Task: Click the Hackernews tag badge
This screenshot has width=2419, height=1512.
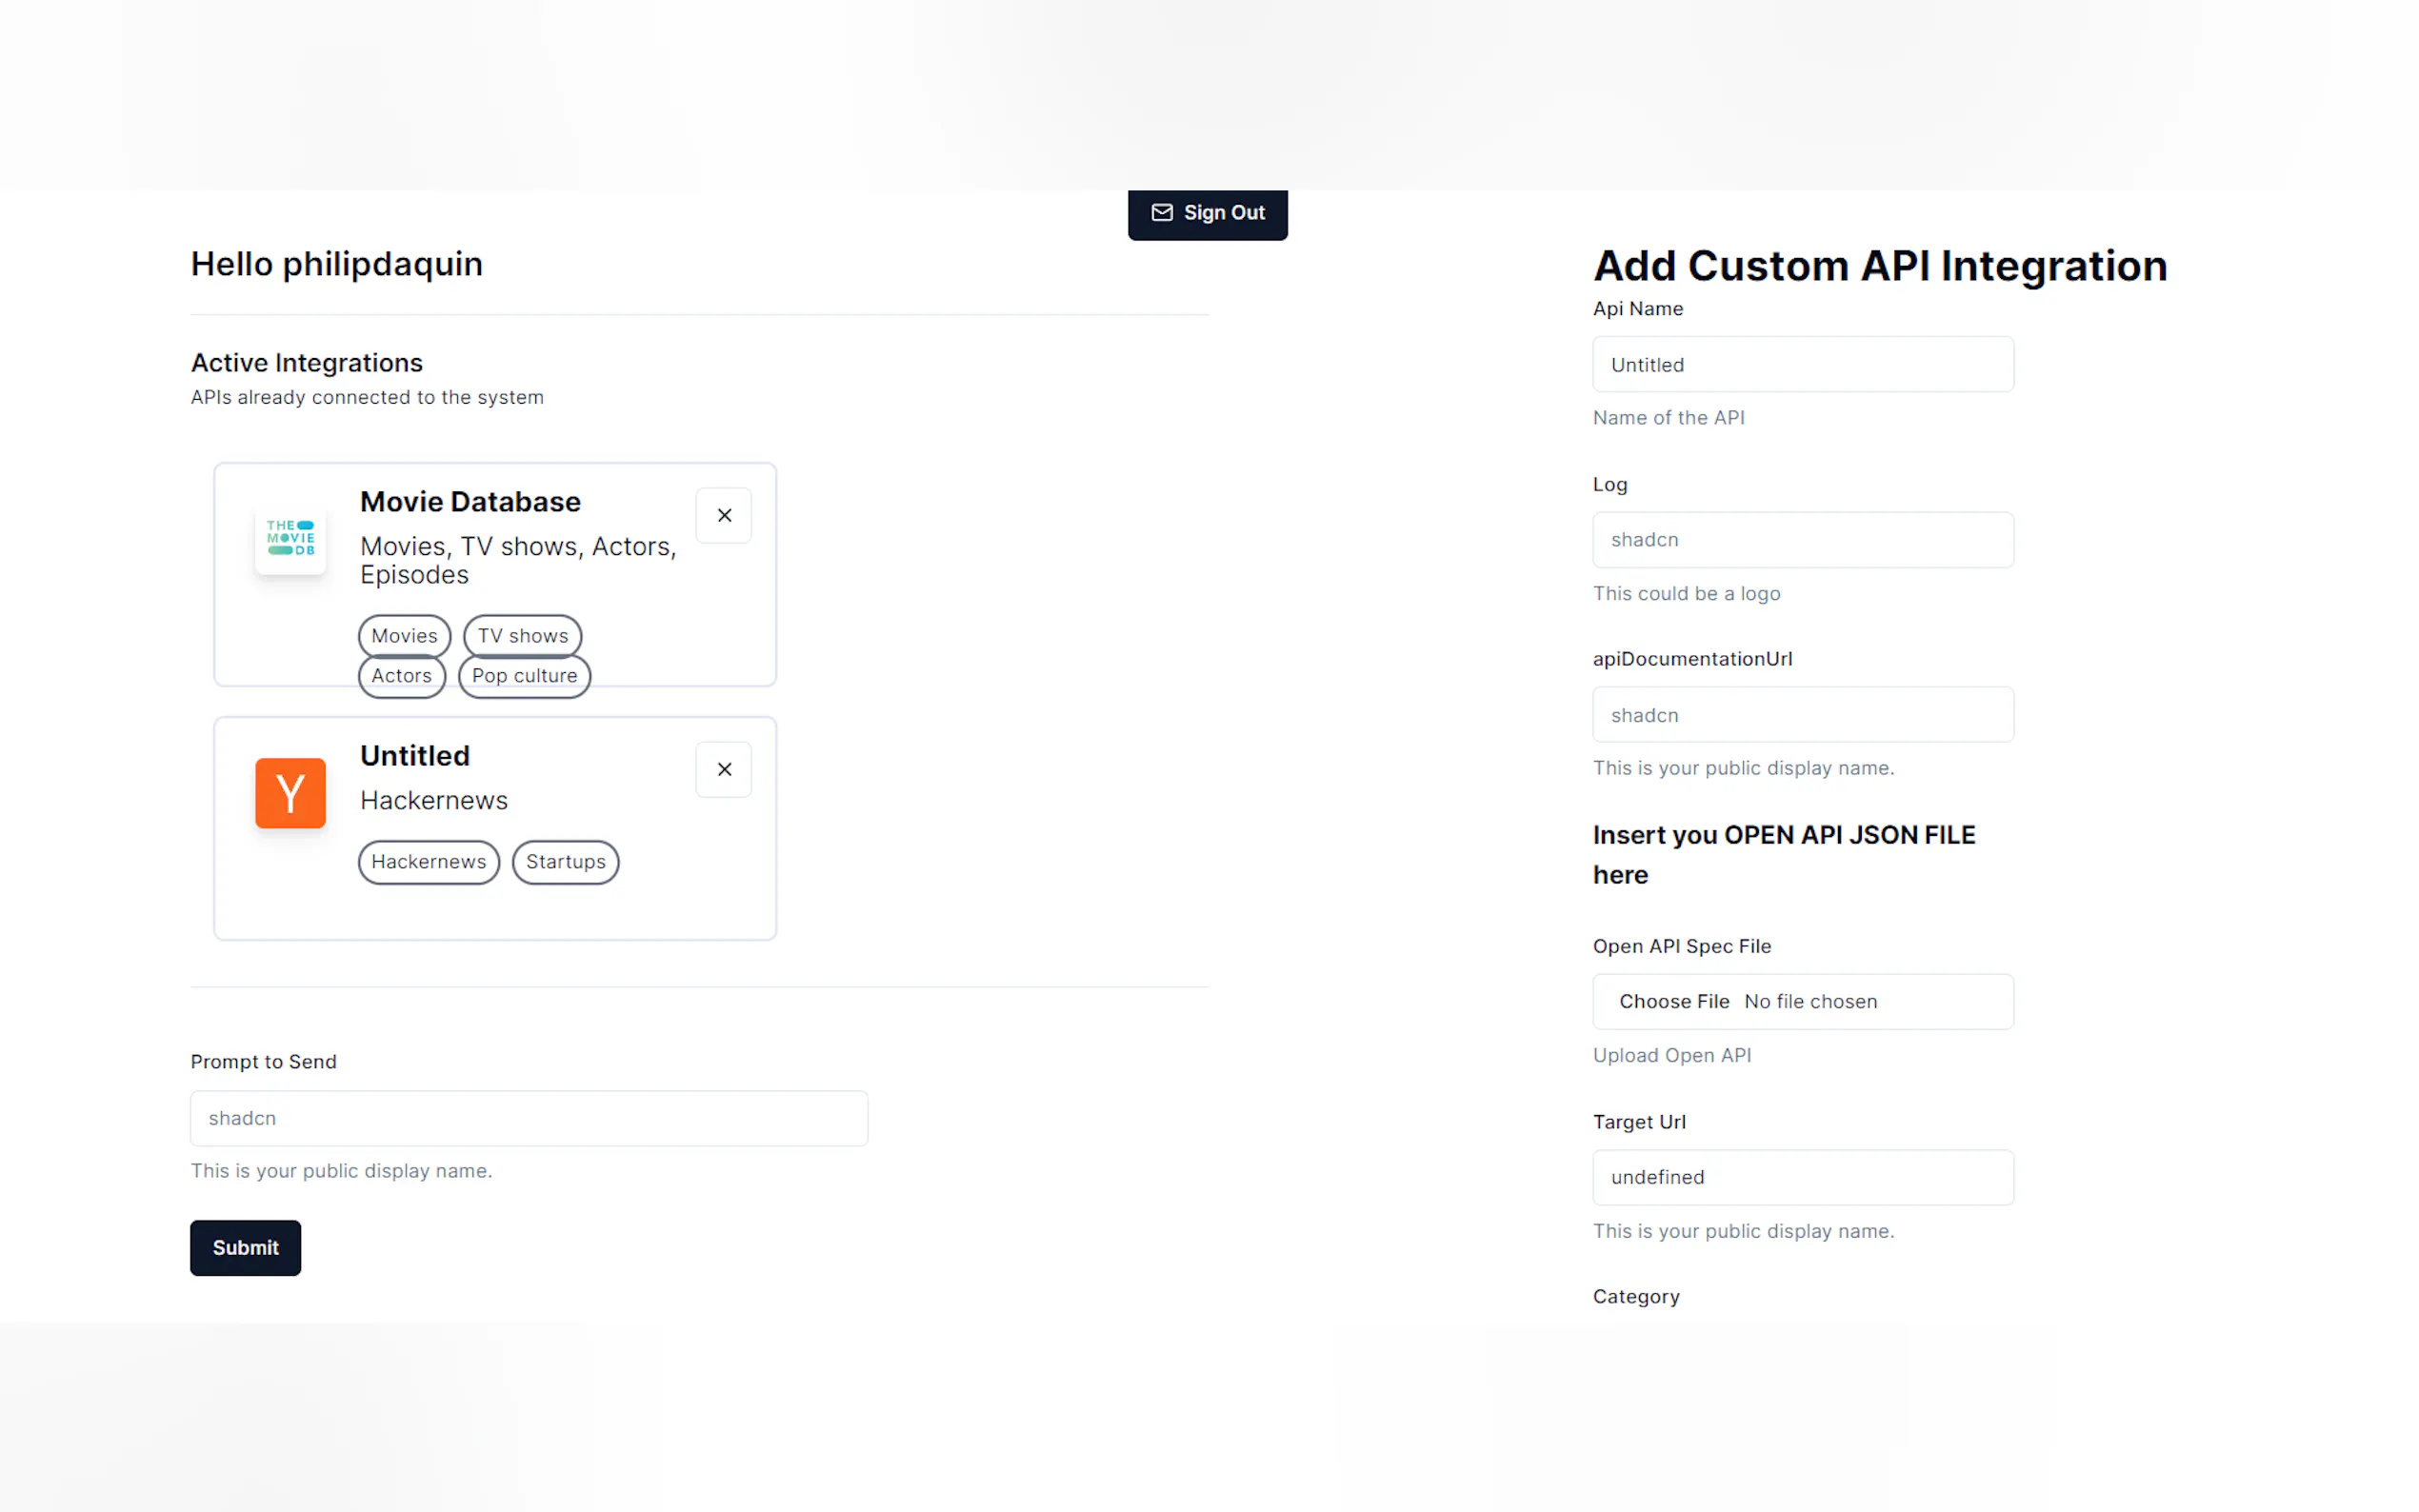Action: coord(428,862)
